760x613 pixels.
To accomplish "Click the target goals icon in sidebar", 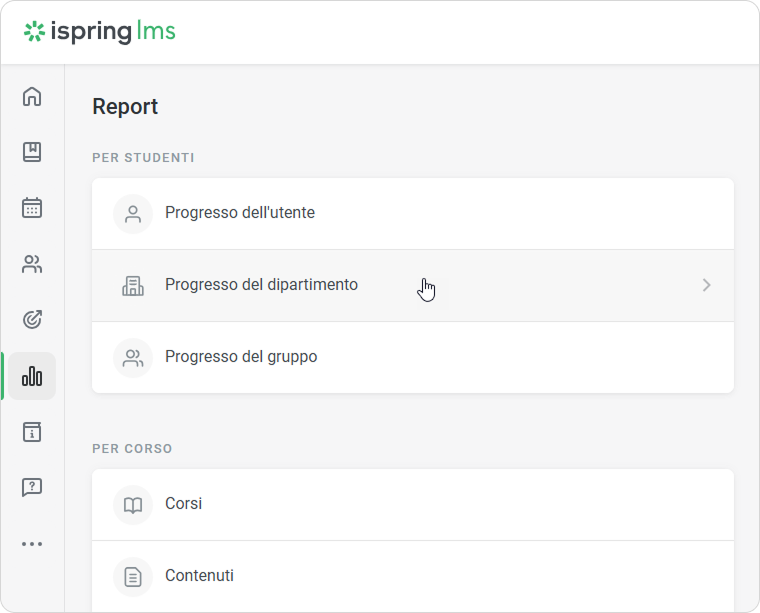I will click(32, 320).
